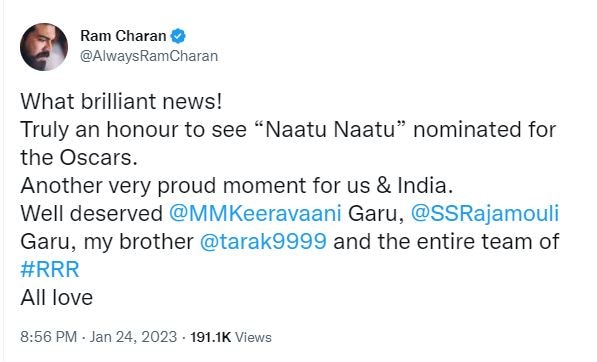Visit the @AlwaysRamCharan handle
Image resolution: width=597 pixels, height=362 pixels.
click(x=149, y=56)
